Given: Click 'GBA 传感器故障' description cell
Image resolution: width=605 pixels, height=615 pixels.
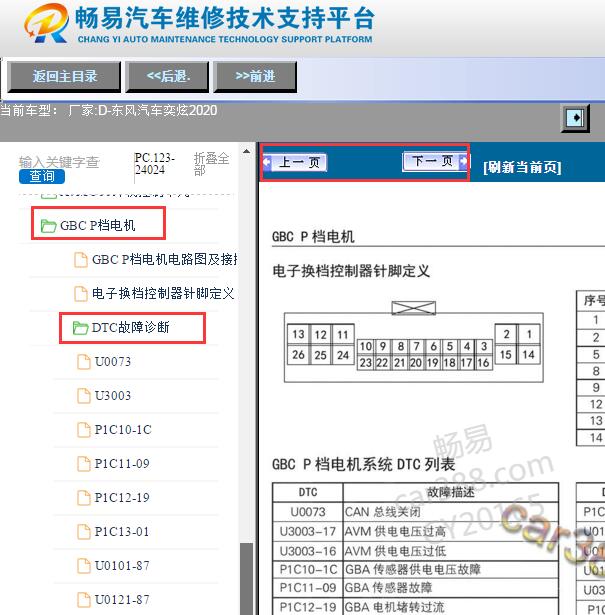Looking at the screenshot, I should click(451, 588).
